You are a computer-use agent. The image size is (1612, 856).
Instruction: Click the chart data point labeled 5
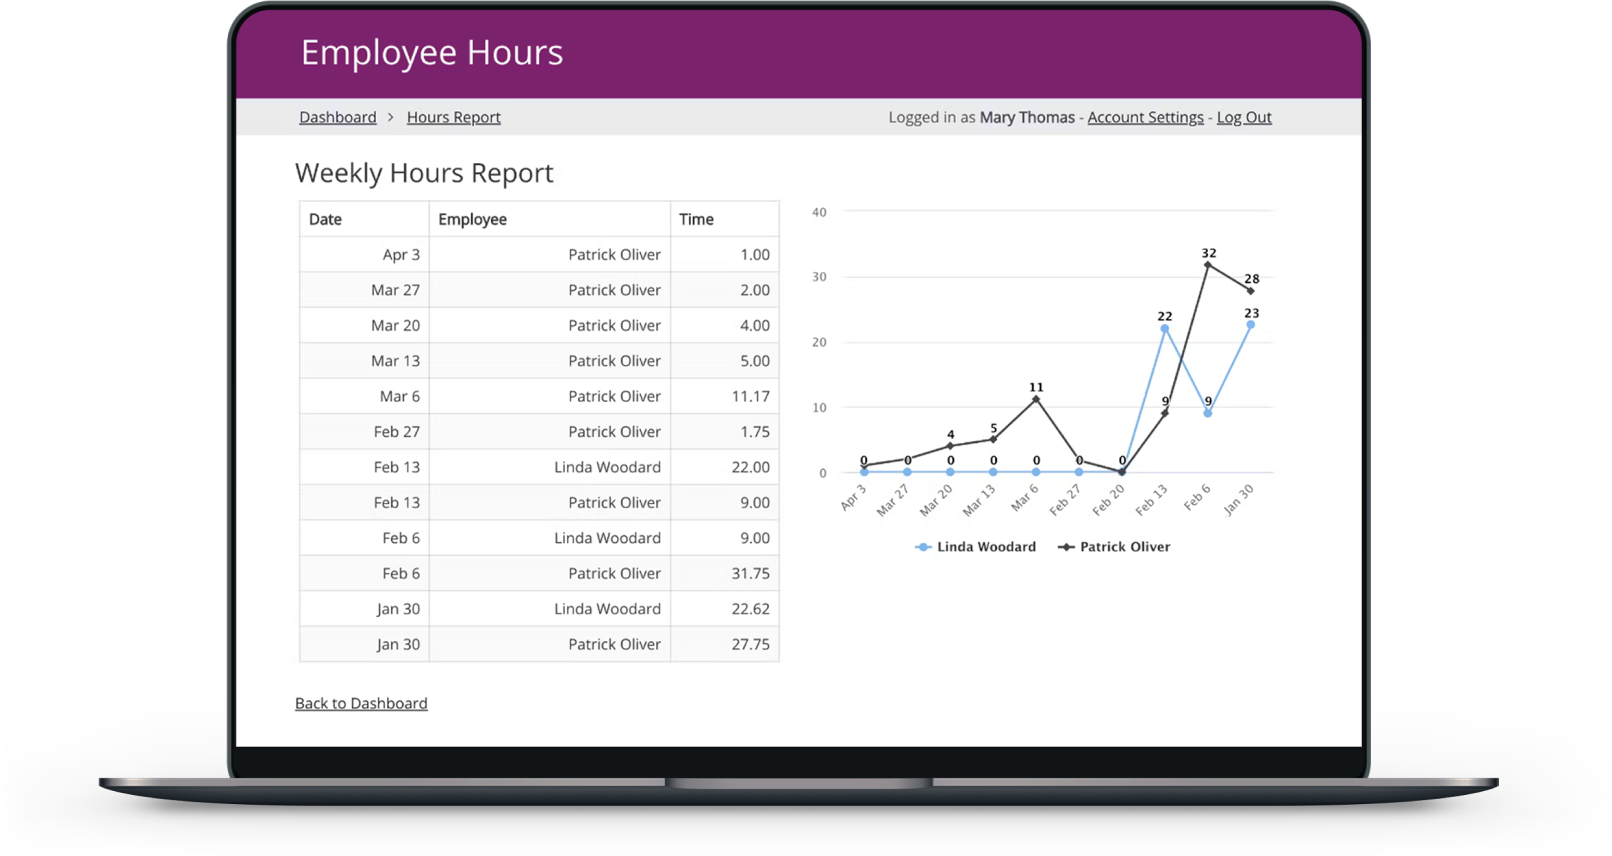993,439
